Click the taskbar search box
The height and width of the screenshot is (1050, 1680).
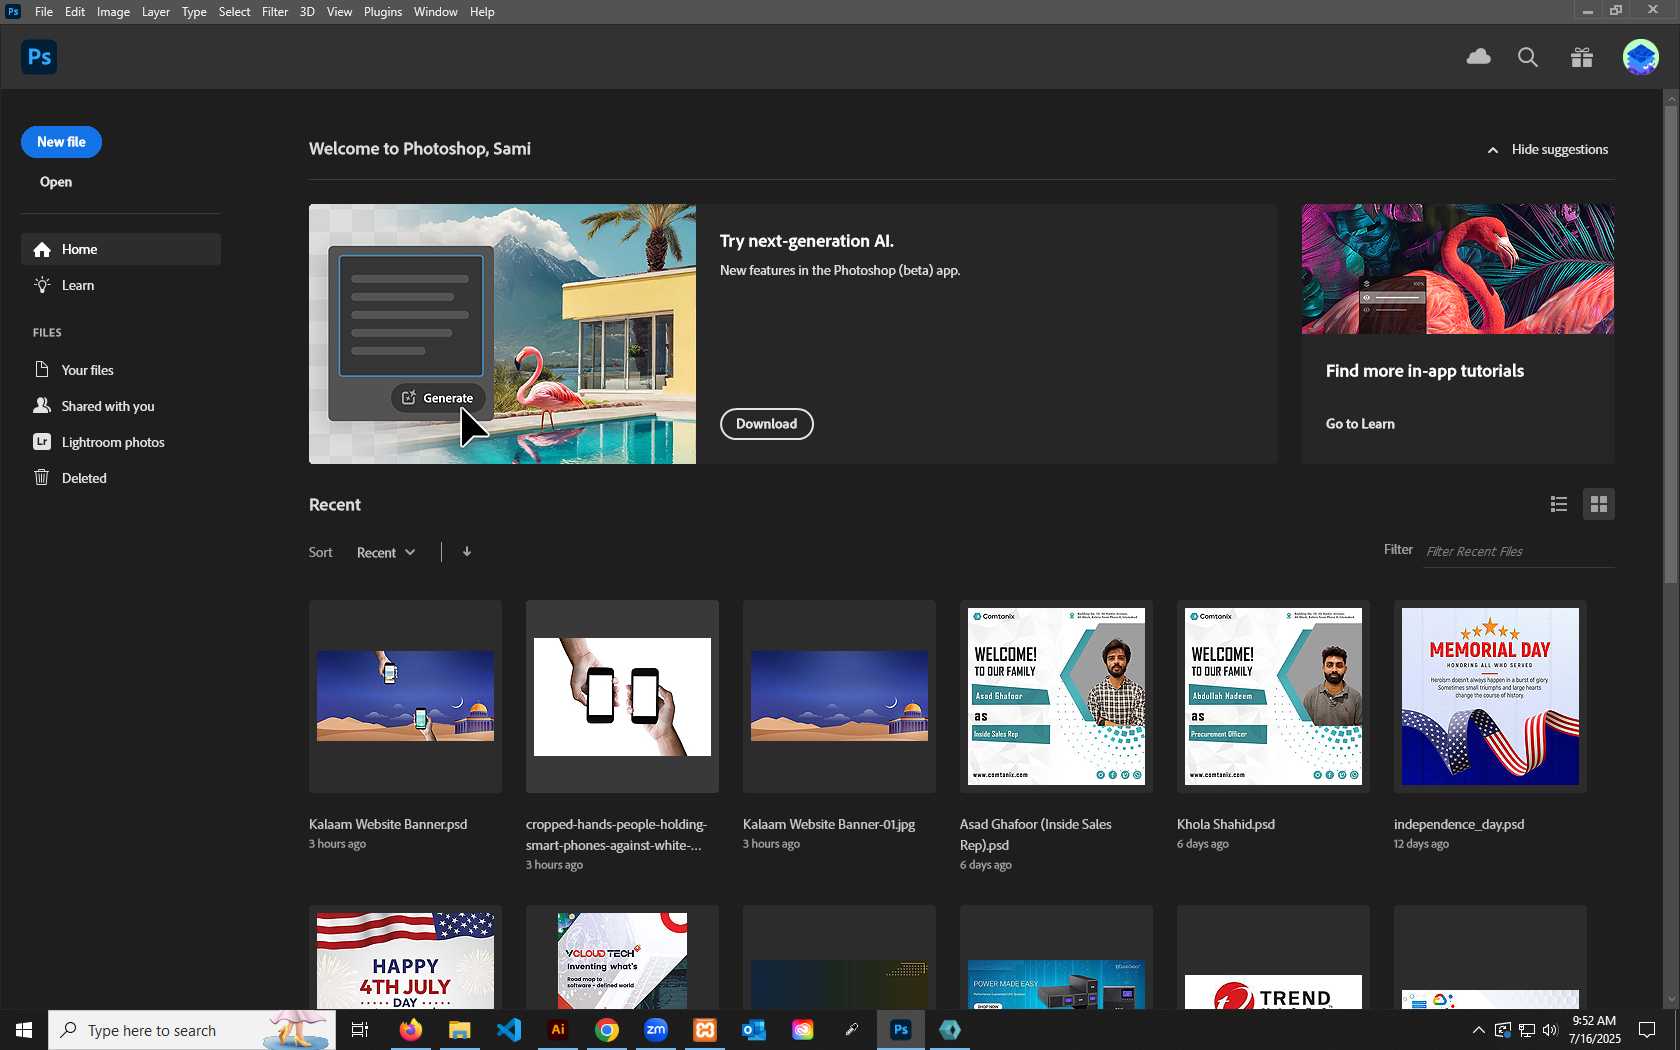click(192, 1030)
